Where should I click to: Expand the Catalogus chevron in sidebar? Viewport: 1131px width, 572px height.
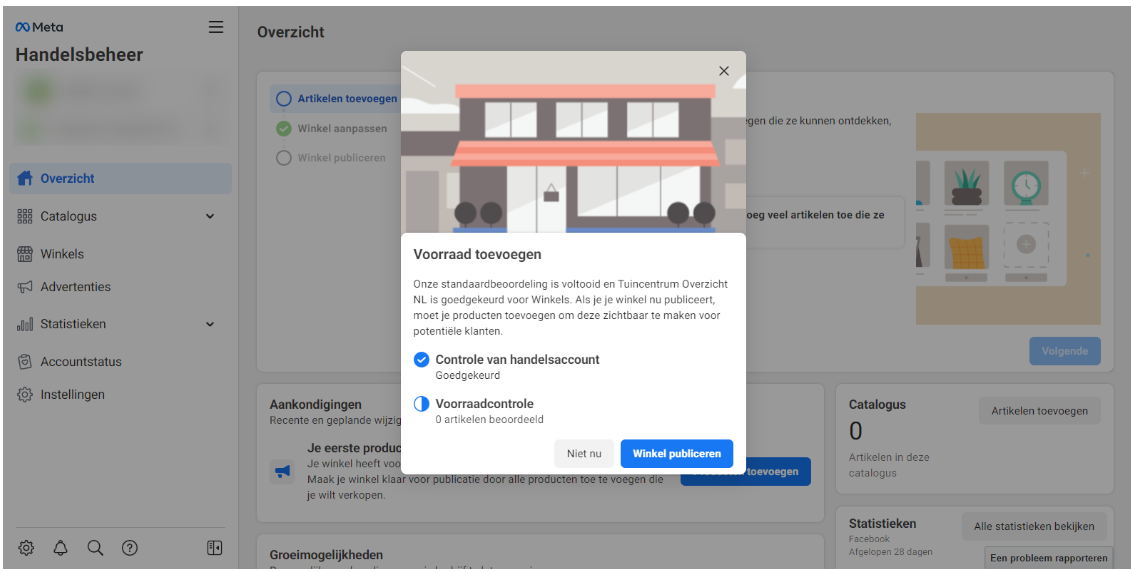pos(210,216)
